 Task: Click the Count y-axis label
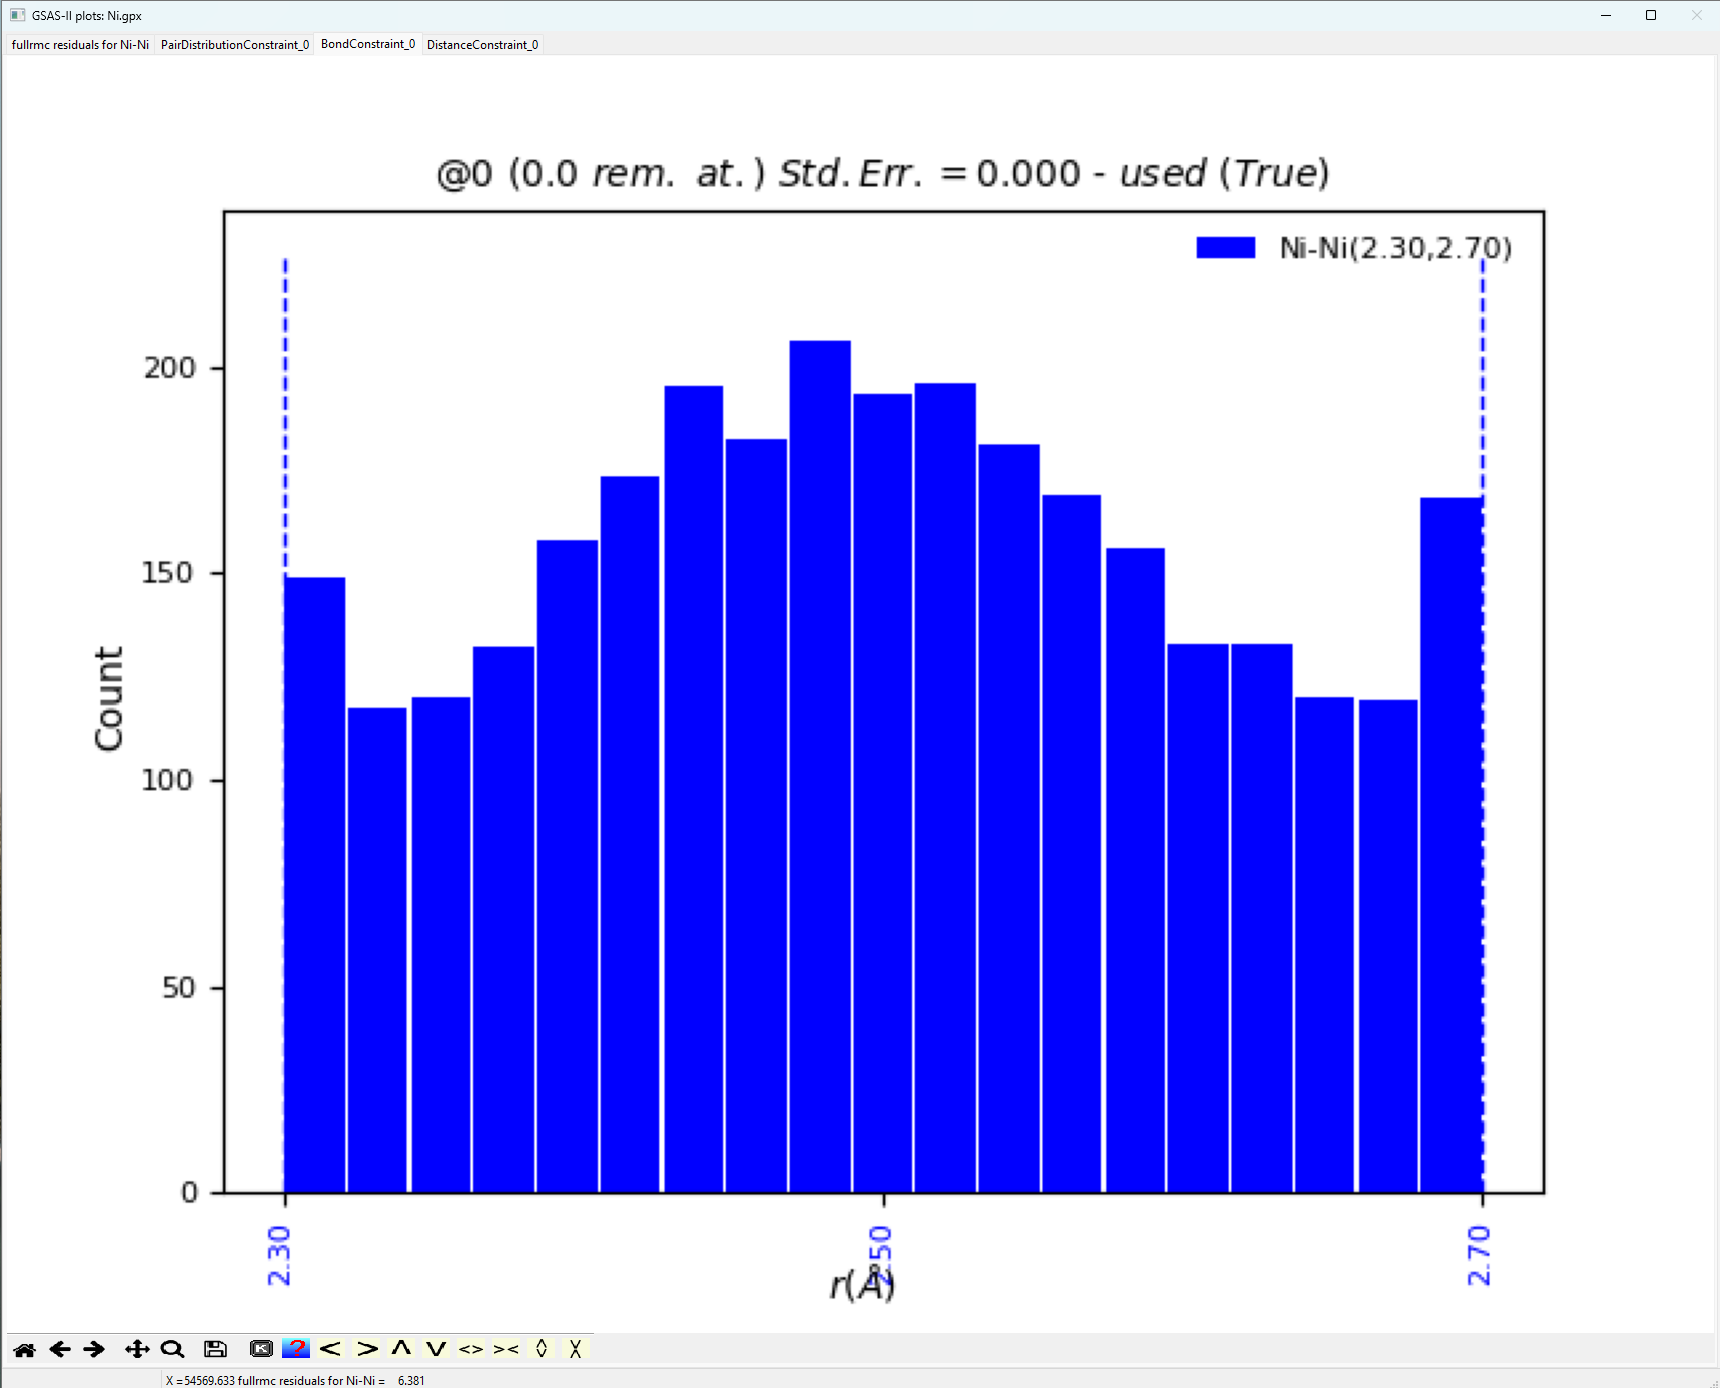click(108, 698)
